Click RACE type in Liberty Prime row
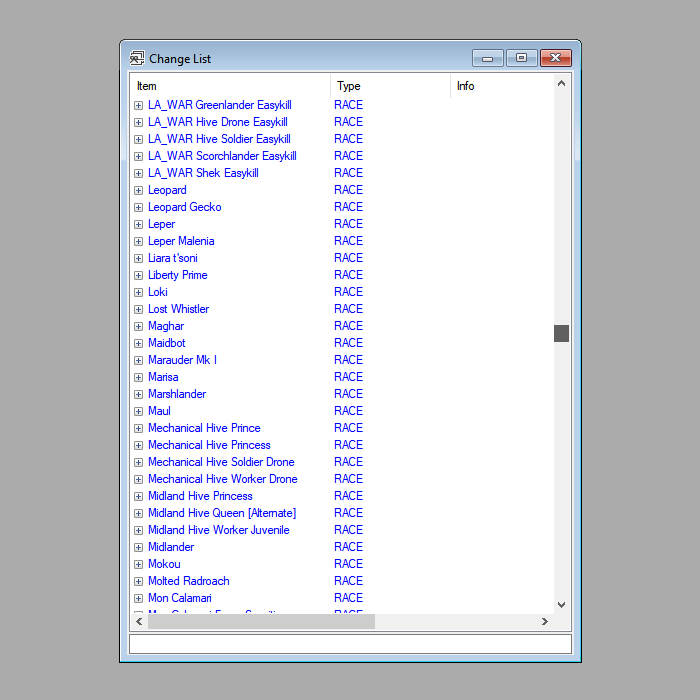This screenshot has width=700, height=700. coord(348,275)
